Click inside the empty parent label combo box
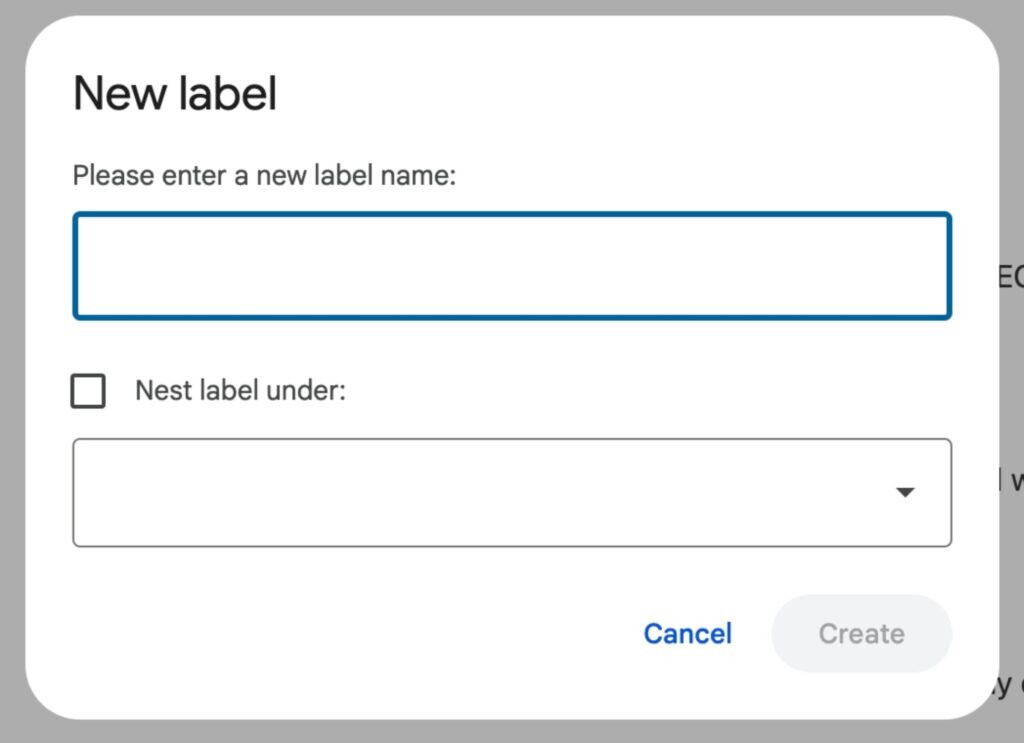 (x=480, y=493)
